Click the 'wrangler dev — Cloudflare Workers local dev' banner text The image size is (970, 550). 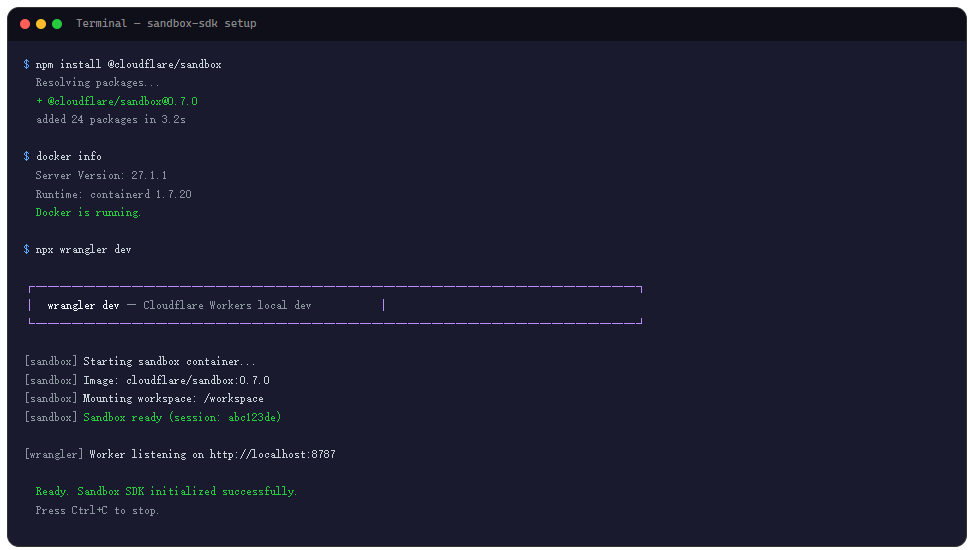pos(179,305)
